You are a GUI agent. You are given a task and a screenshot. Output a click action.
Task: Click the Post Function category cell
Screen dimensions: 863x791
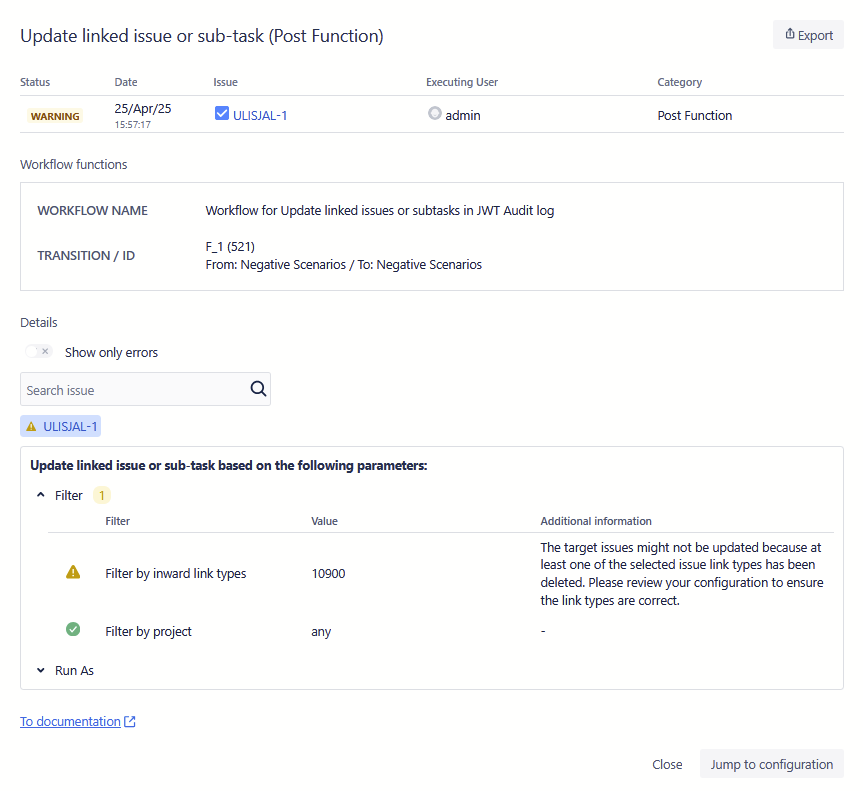pos(695,116)
